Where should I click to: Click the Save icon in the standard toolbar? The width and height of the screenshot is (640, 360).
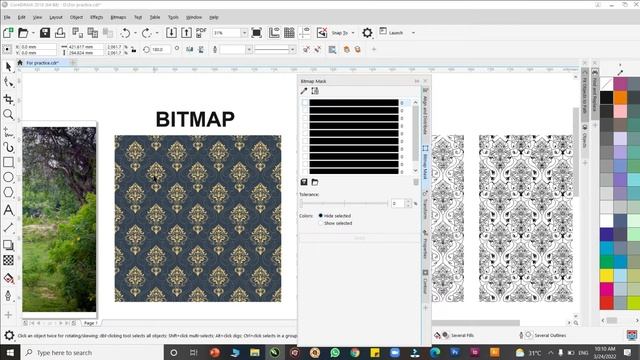[x=45, y=33]
